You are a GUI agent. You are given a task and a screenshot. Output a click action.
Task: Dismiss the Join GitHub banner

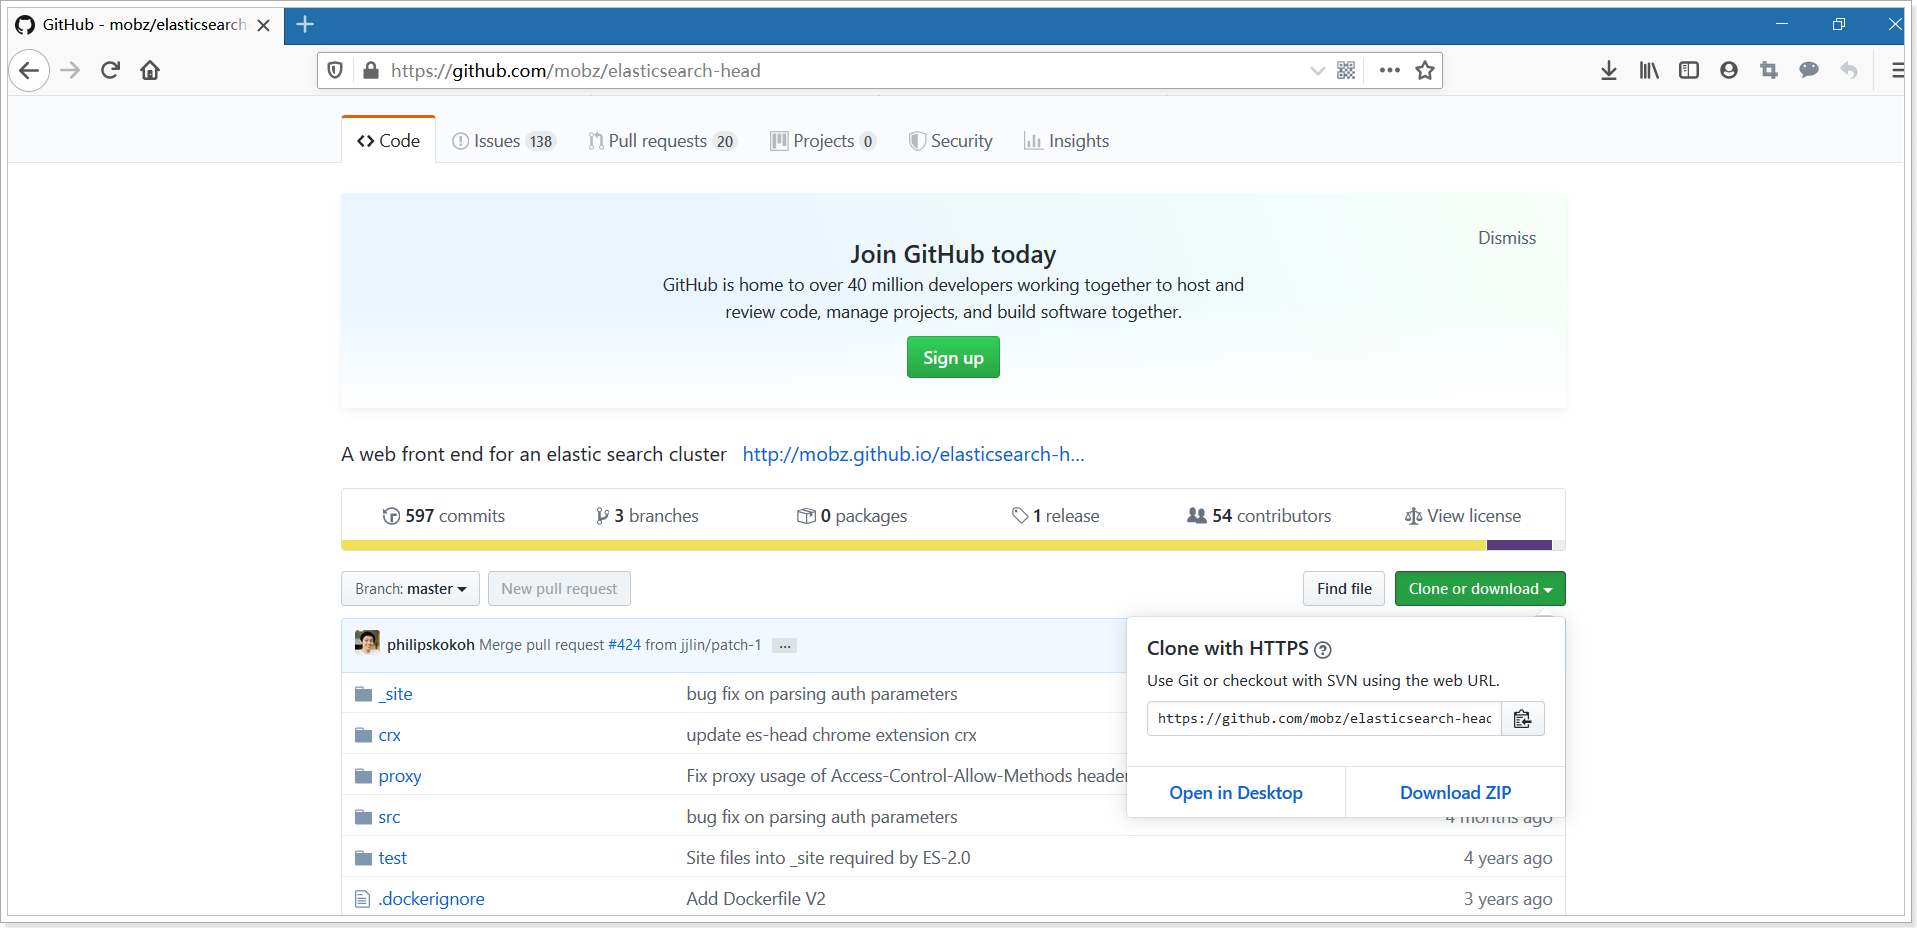click(x=1507, y=238)
